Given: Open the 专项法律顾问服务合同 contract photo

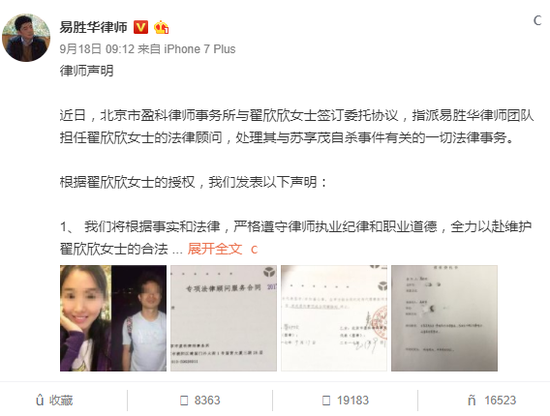Looking at the screenshot, I should (223, 318).
